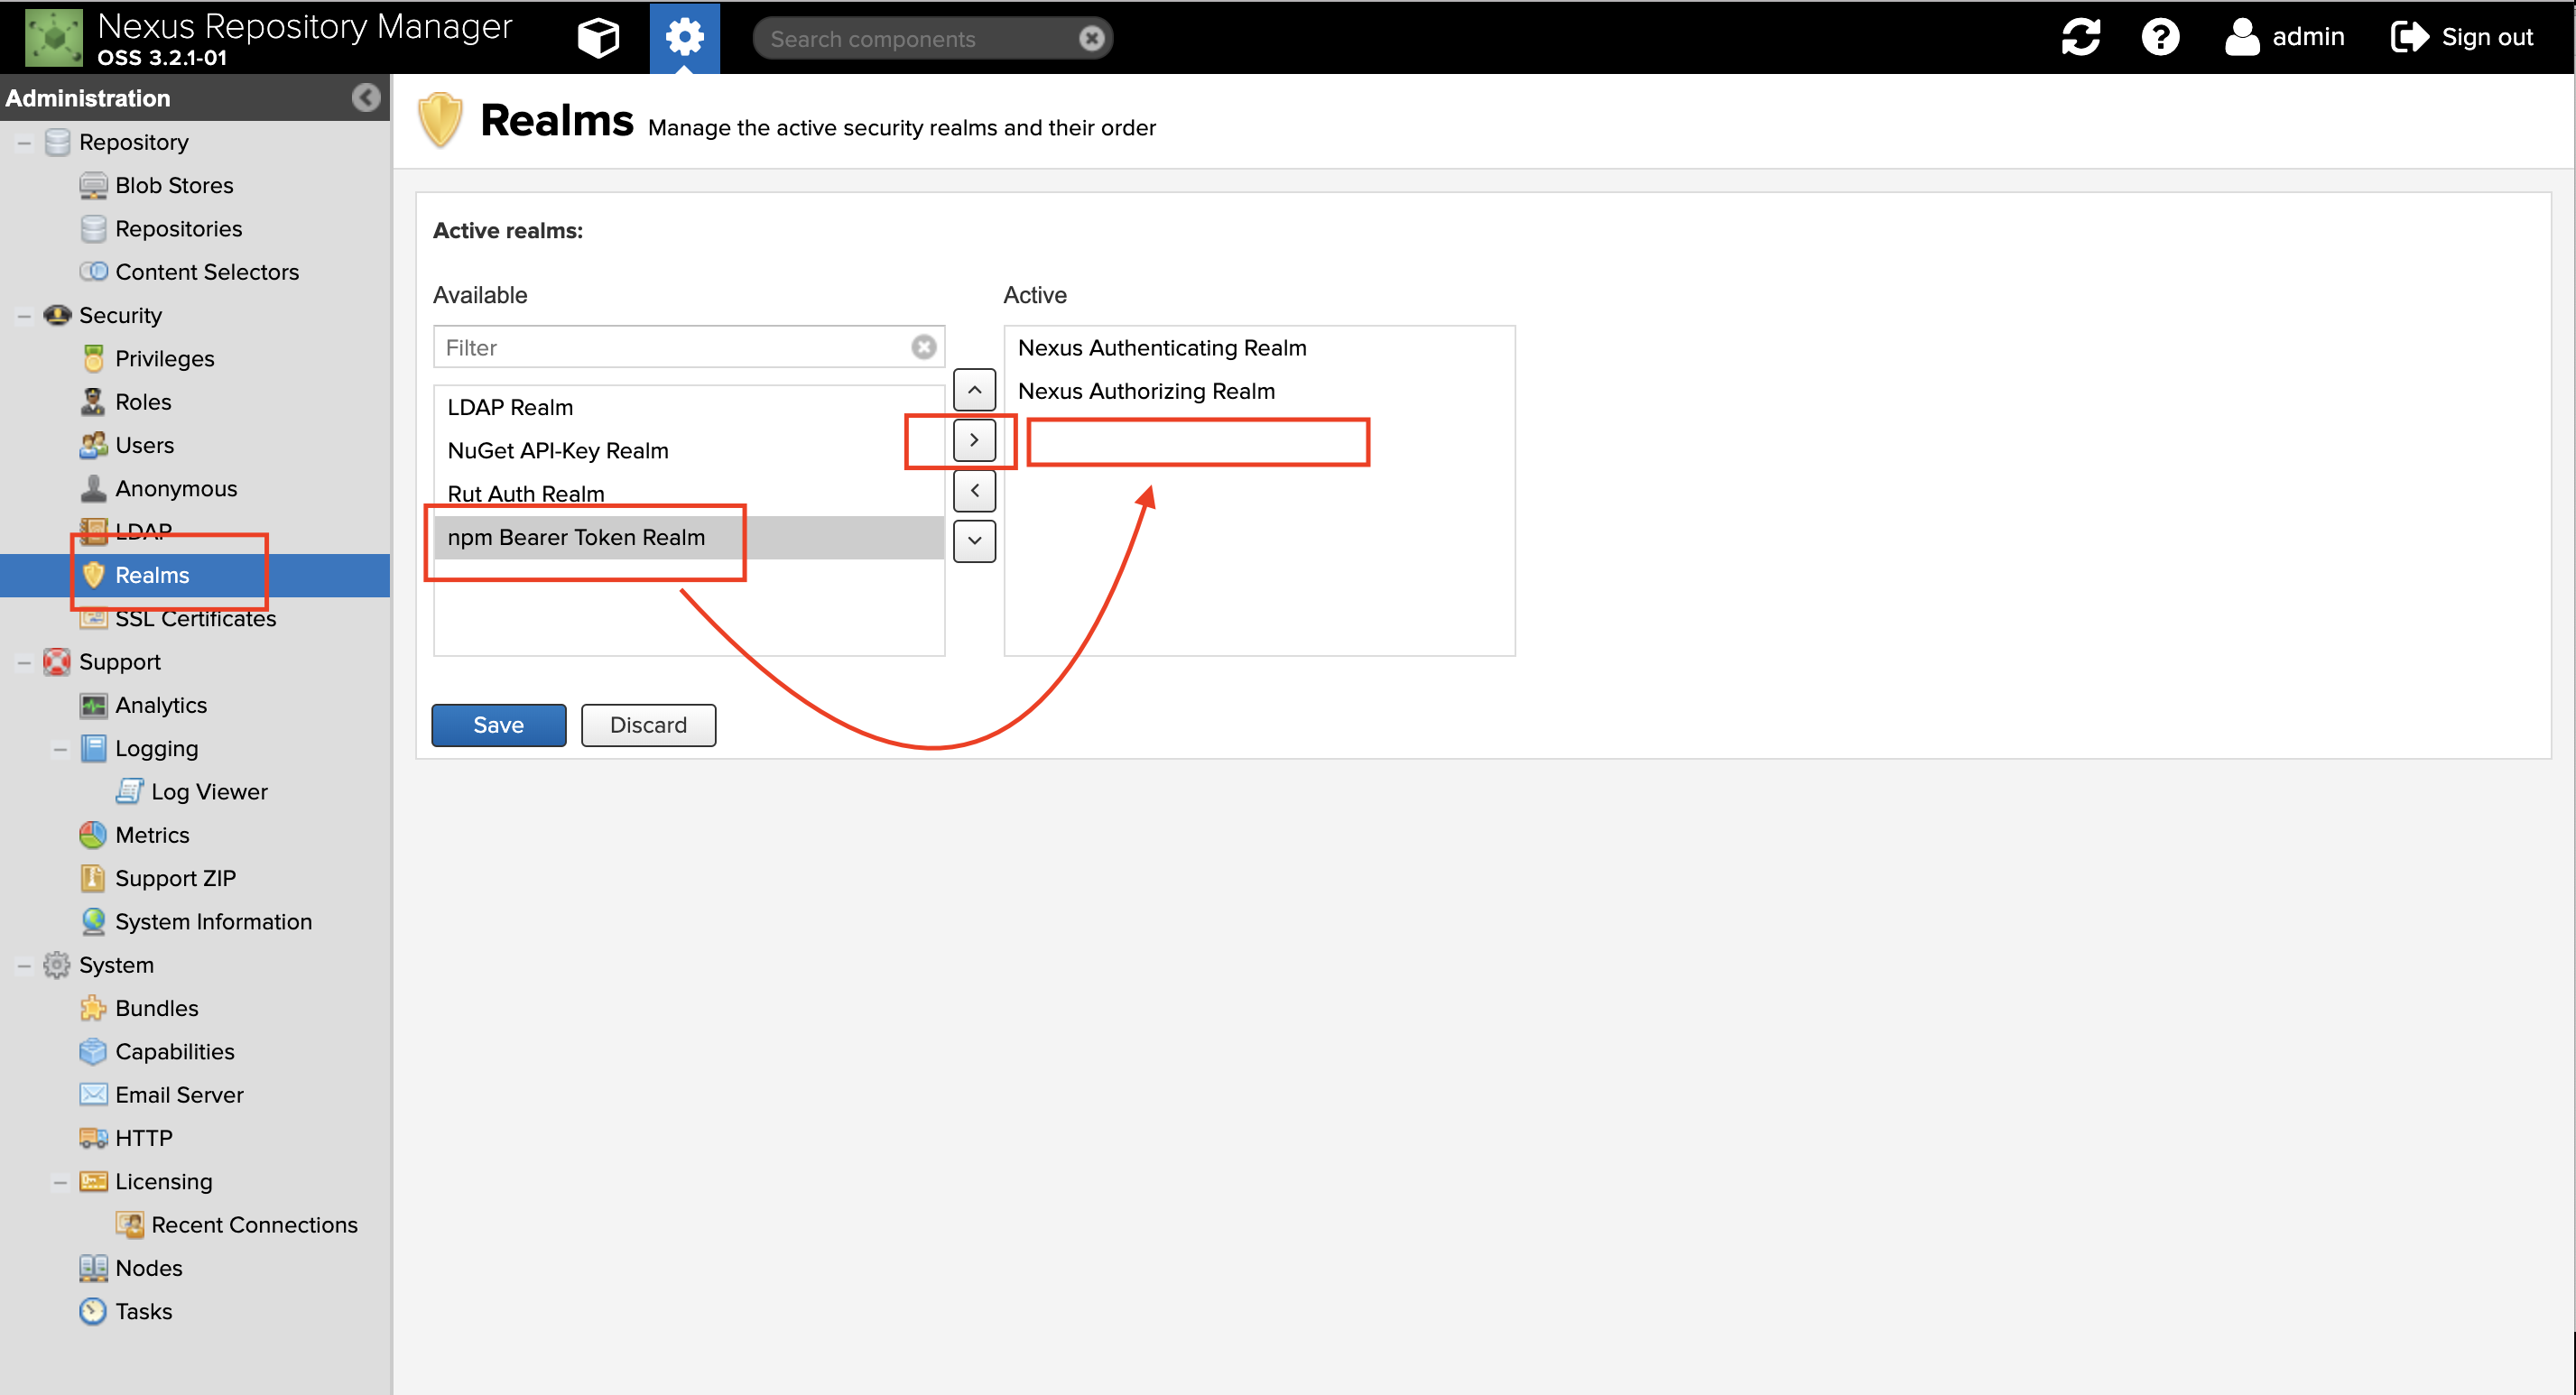Screen dimensions: 2576x1395
Task: Select Nodes in the System menu
Action: point(148,1267)
